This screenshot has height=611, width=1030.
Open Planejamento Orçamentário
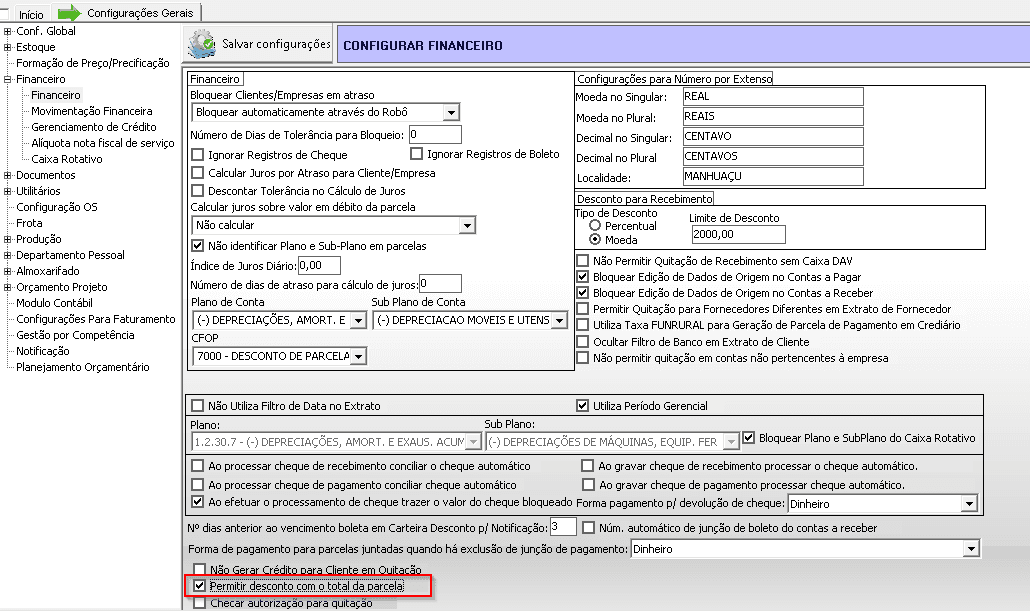tap(83, 367)
